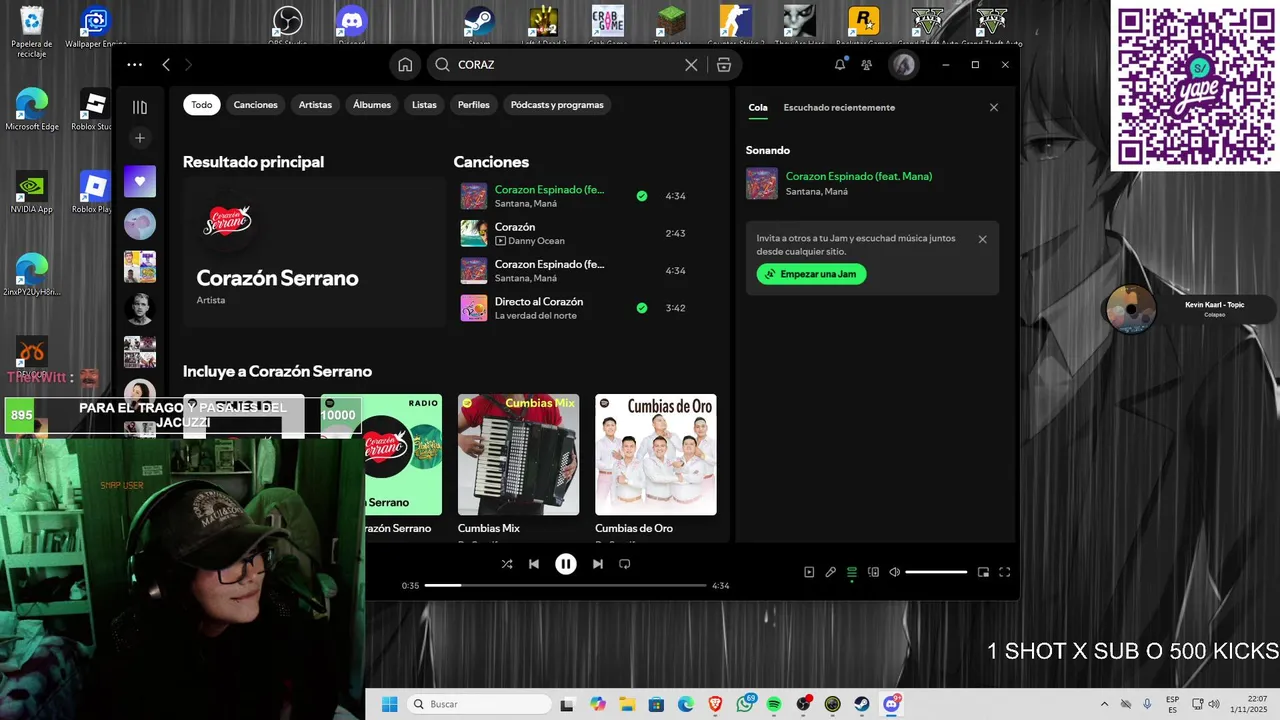Image resolution: width=1280 pixels, height=720 pixels.
Task: Dismiss the Jam invitation banner
Action: click(982, 239)
